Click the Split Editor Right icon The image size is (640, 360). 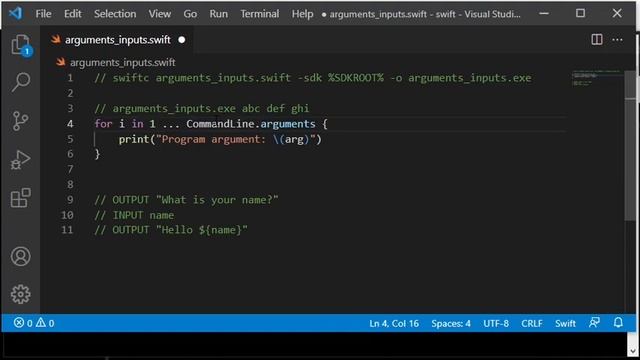(597, 40)
